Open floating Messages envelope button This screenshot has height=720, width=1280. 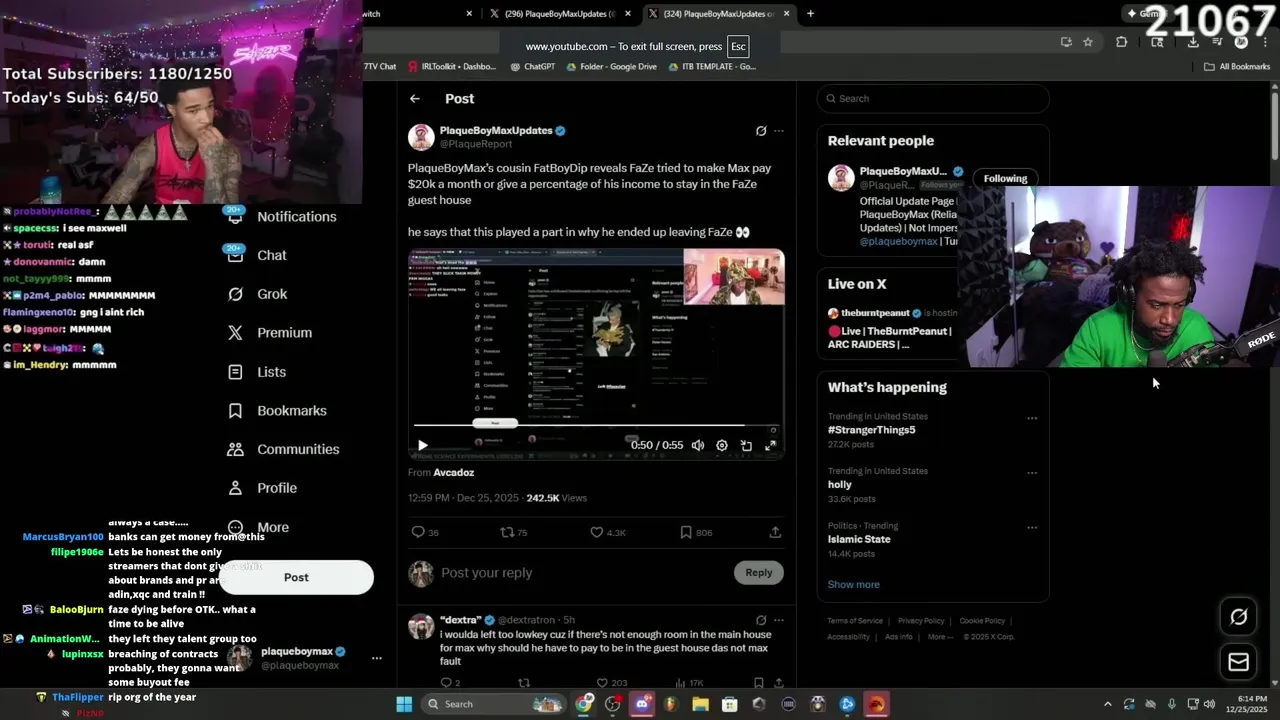tap(1239, 662)
